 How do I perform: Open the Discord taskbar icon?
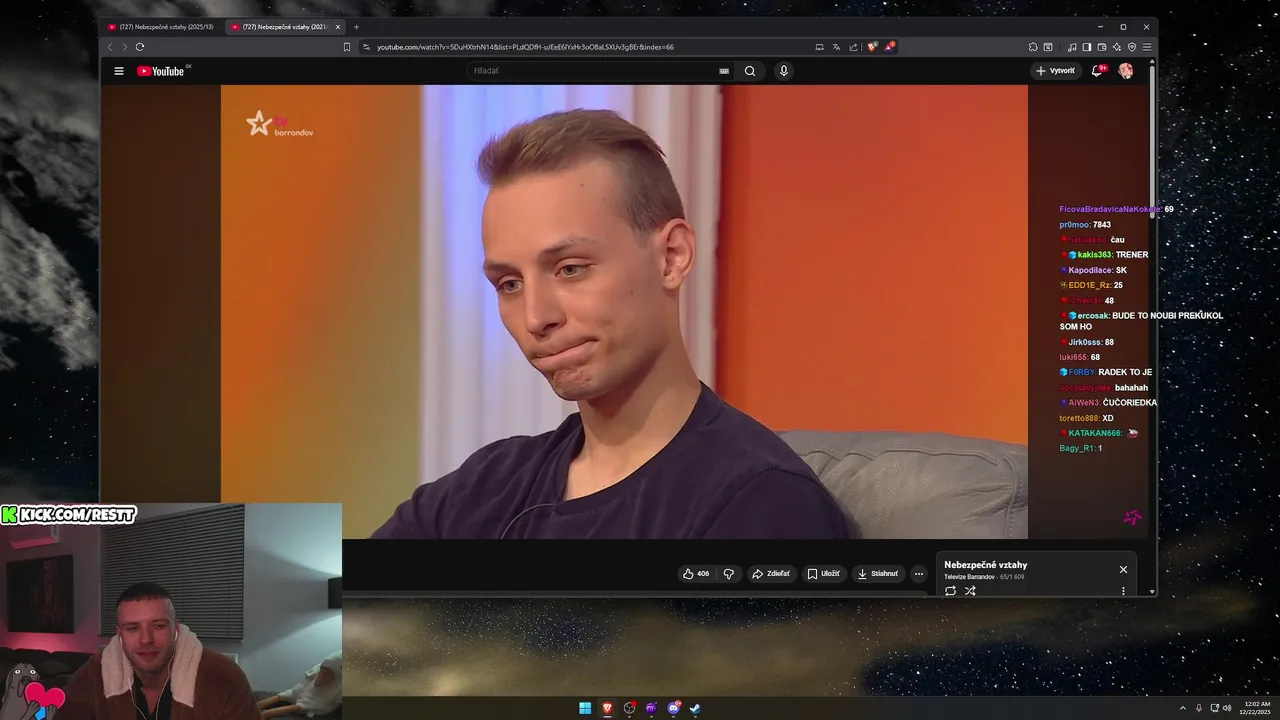point(674,708)
